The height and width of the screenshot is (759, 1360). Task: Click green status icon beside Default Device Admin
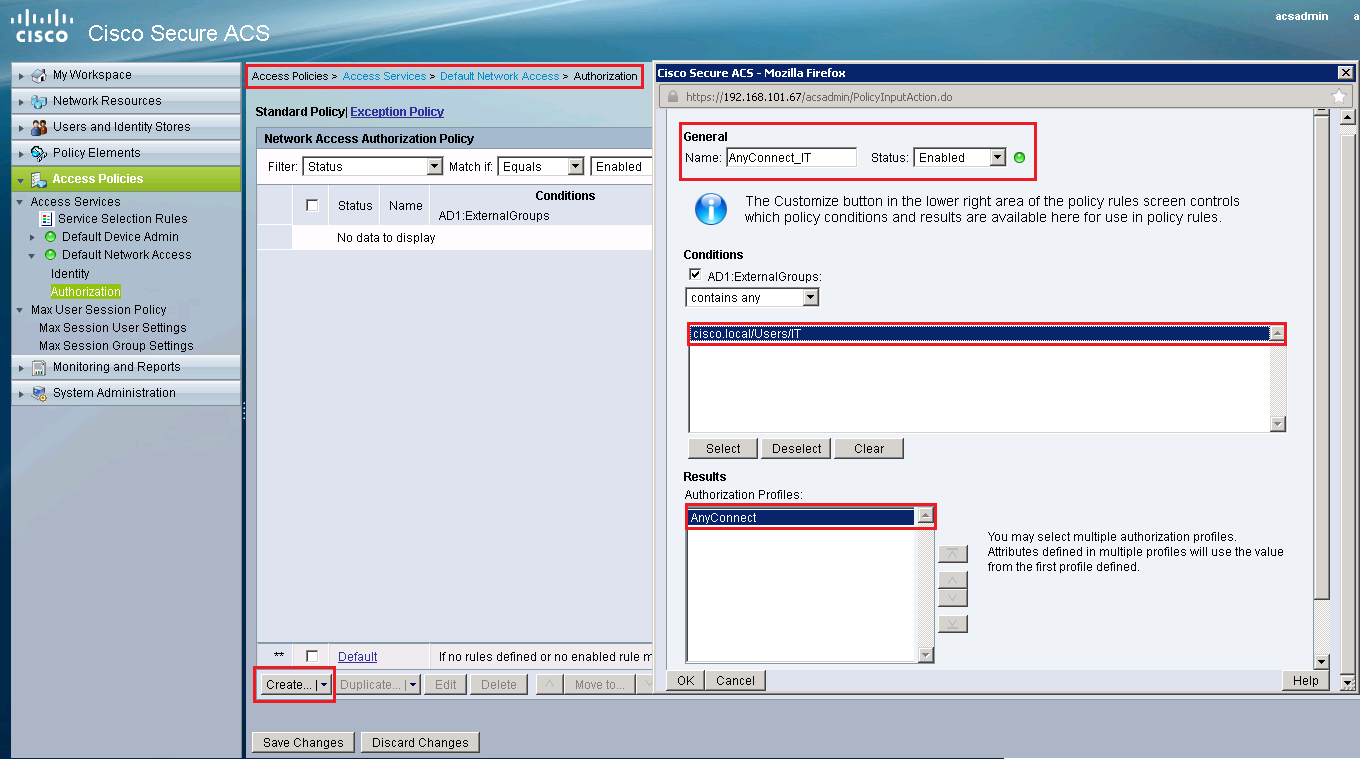point(50,237)
